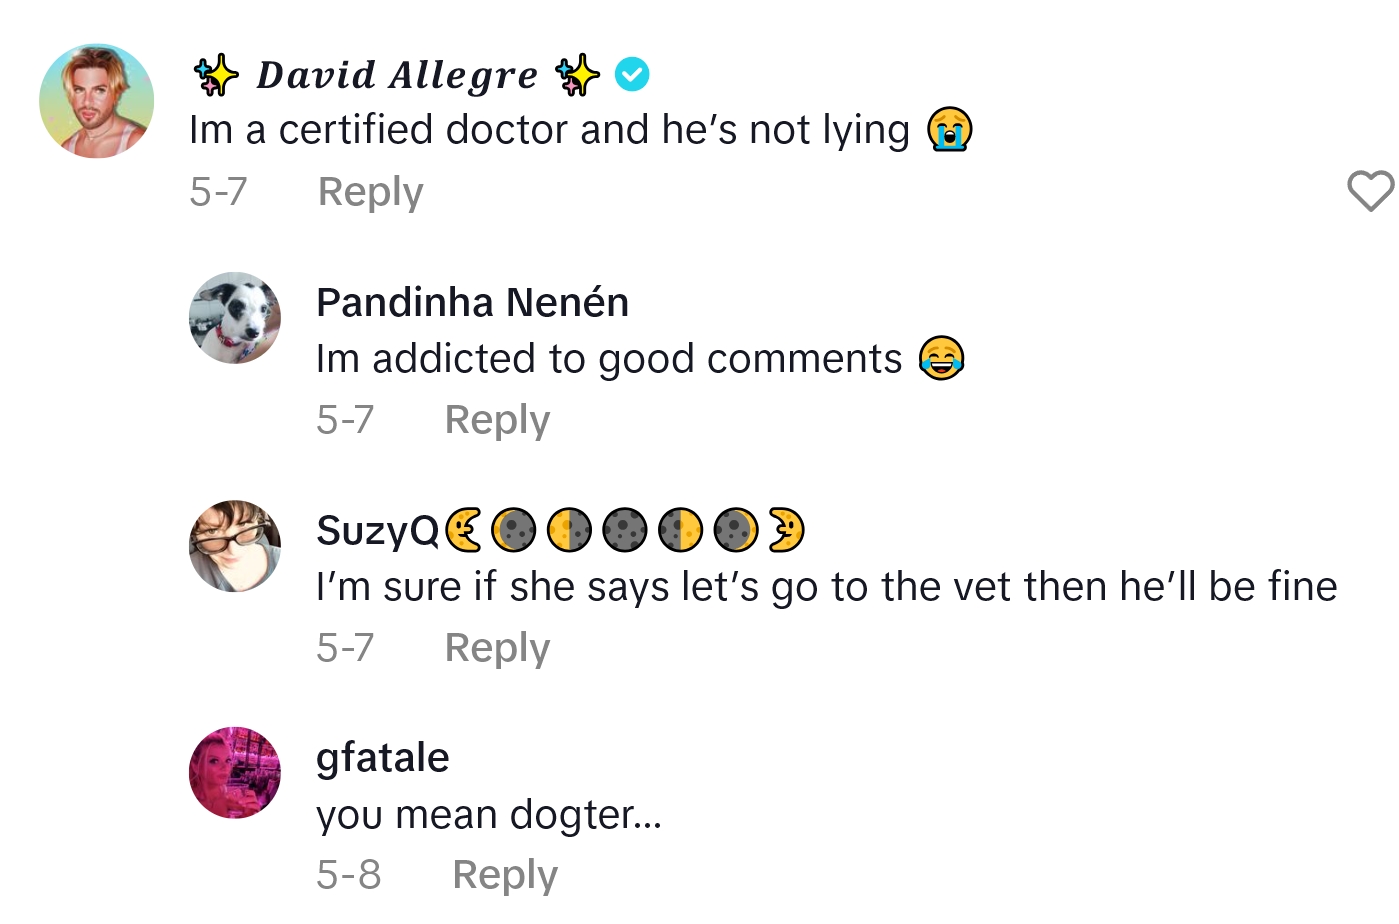Tap the sparkles emoji before David Allegre's name

pos(215,72)
